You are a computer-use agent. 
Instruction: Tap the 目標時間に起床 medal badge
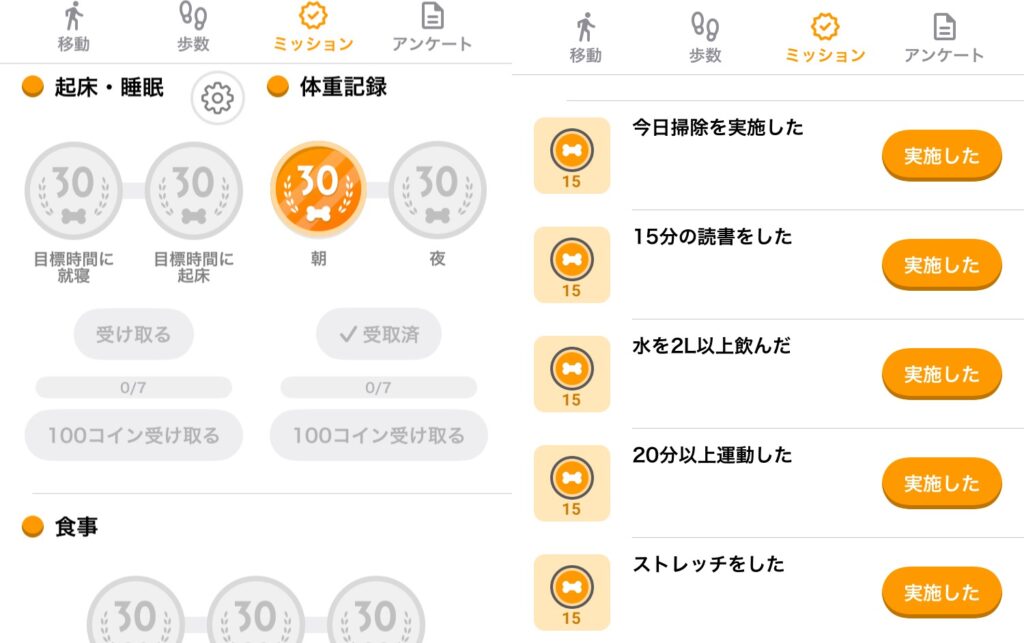click(x=193, y=191)
